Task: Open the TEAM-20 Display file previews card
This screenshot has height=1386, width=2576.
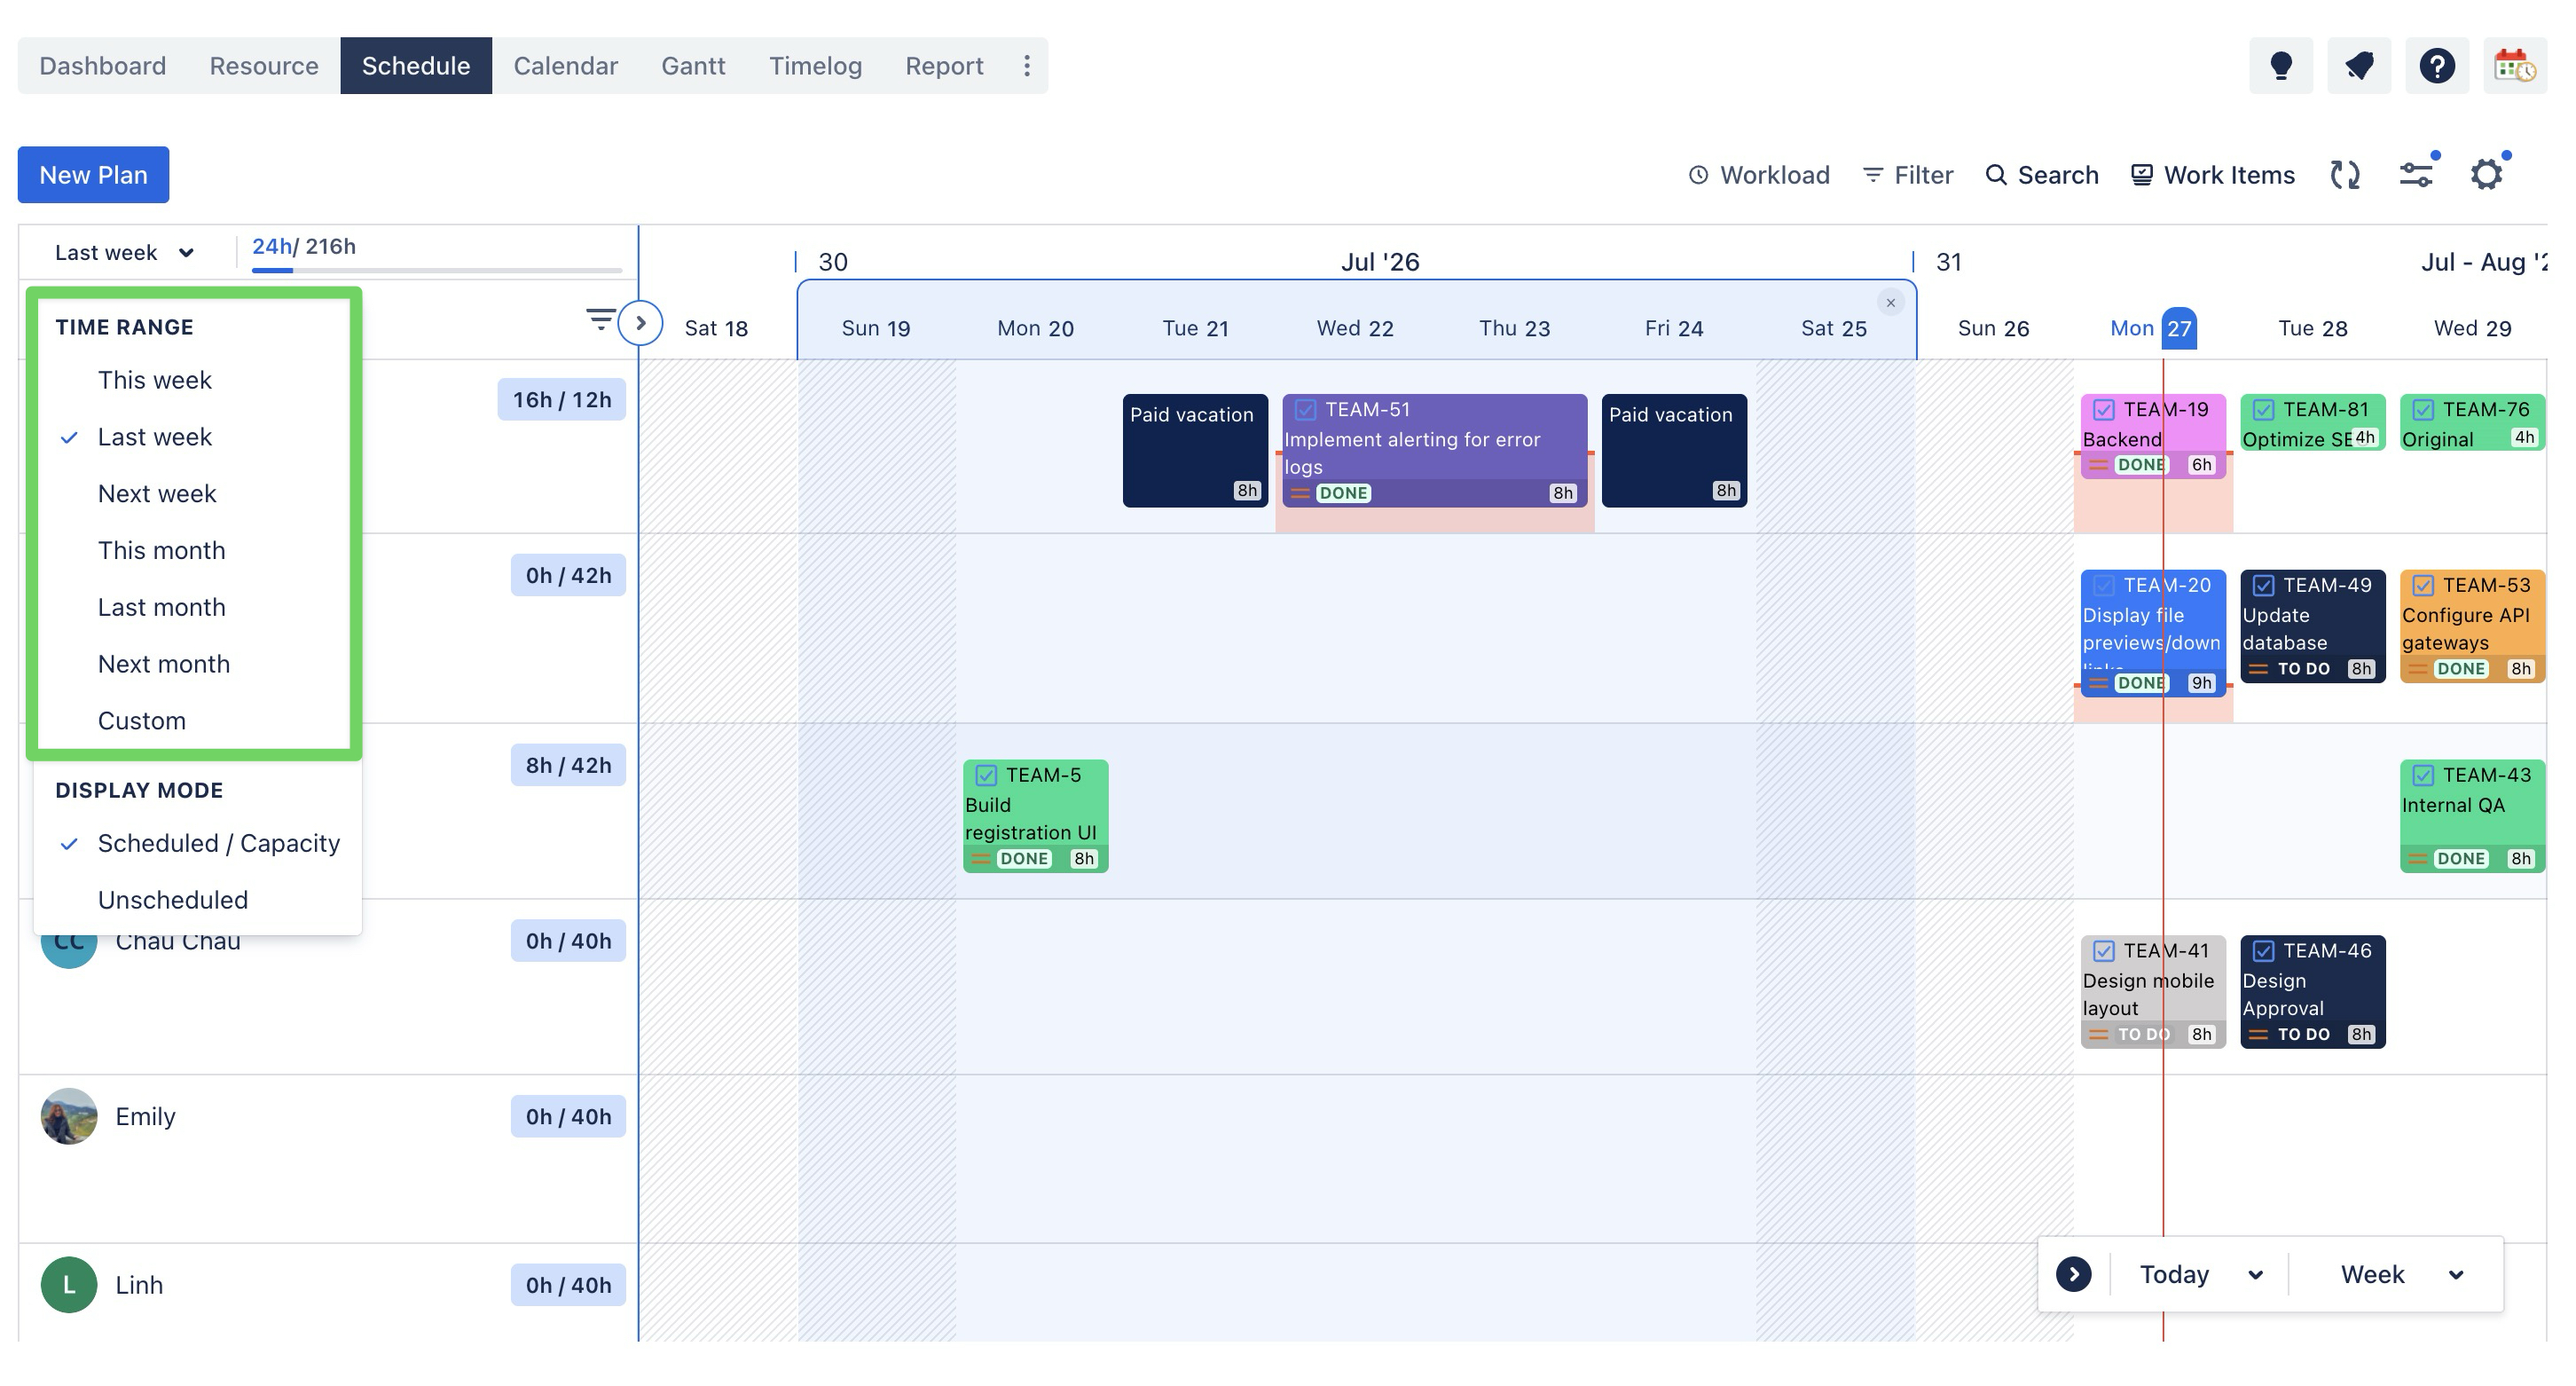Action: pyautogui.click(x=2153, y=633)
